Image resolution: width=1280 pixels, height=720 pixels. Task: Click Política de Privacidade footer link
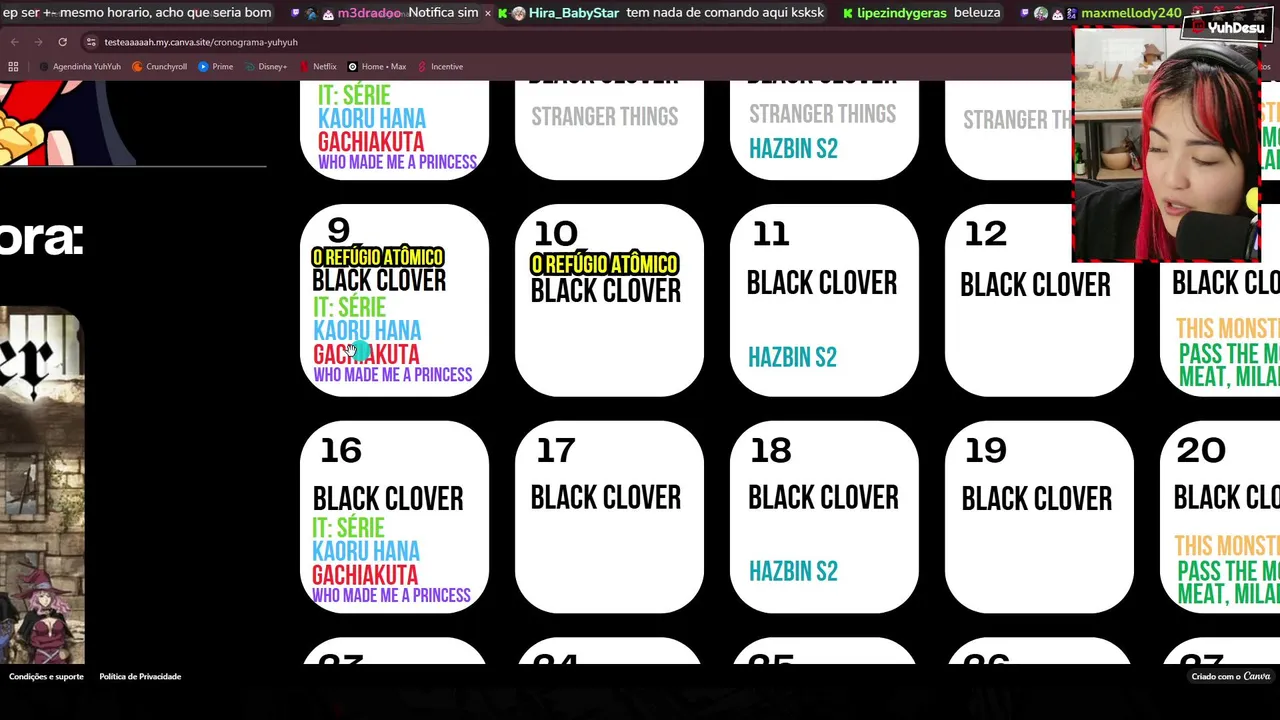coord(140,677)
